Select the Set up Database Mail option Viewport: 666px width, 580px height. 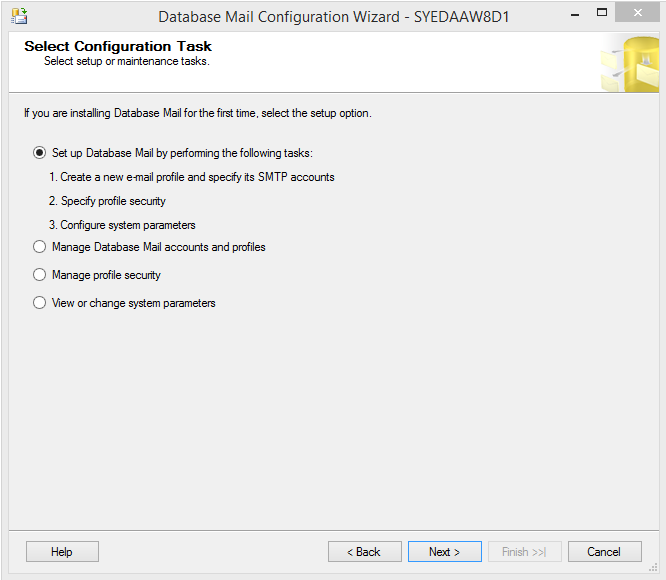point(40,153)
